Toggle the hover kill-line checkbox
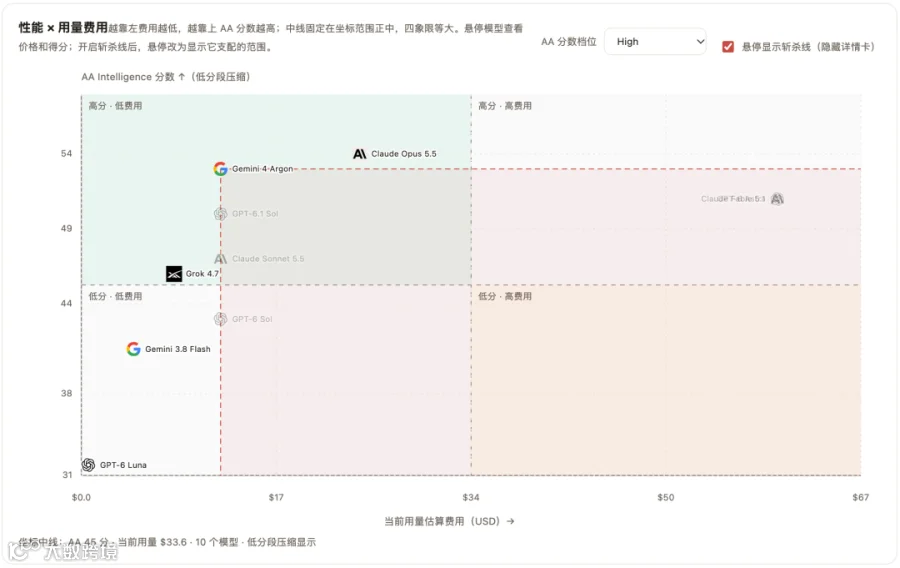This screenshot has width=900, height=568. [728, 46]
